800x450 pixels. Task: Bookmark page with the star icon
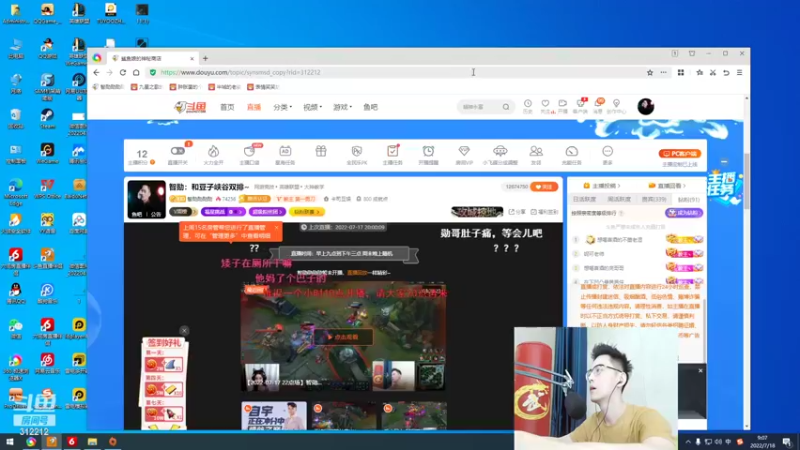(x=649, y=72)
